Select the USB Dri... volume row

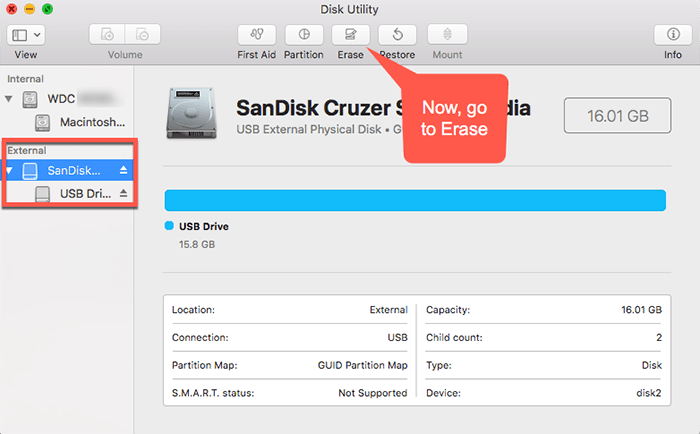coord(68,193)
